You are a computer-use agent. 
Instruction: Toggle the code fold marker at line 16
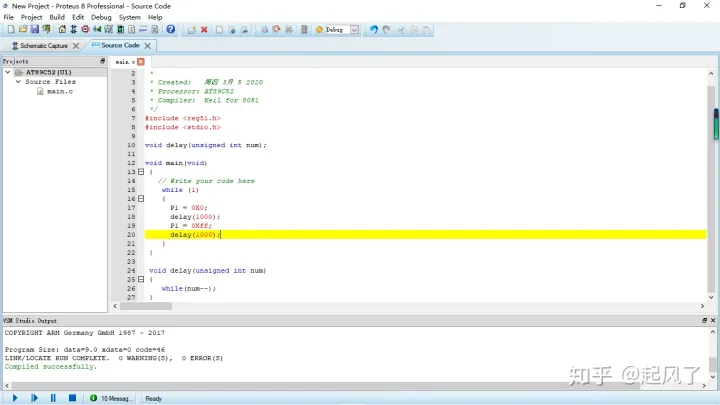[141, 199]
